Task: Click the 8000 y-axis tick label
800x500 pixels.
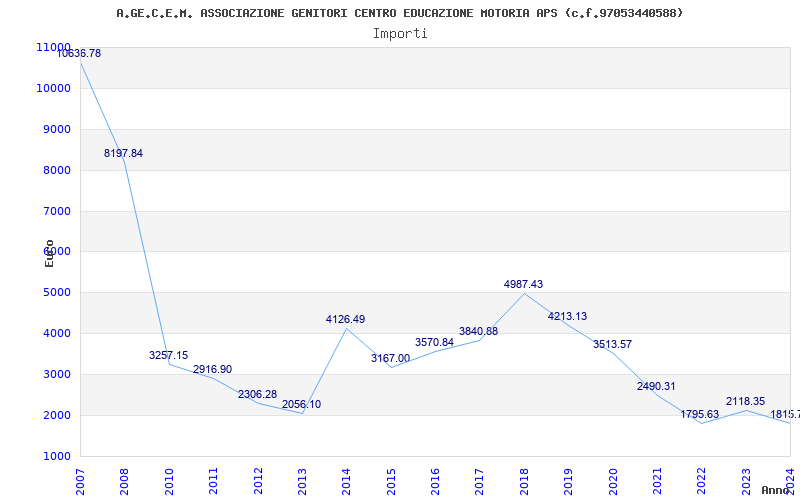Action: coord(56,170)
